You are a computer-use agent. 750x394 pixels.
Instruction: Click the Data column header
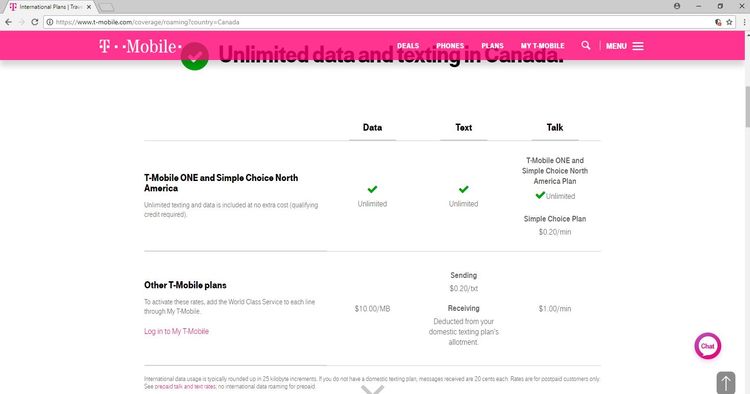tap(372, 127)
